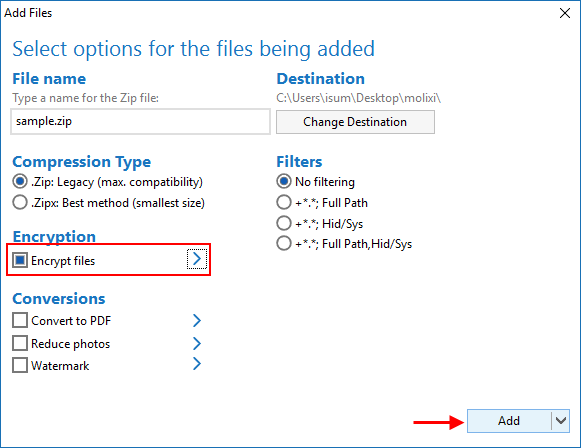Open Convert to PDF options chevron
Image resolution: width=581 pixels, height=448 pixels.
(197, 321)
